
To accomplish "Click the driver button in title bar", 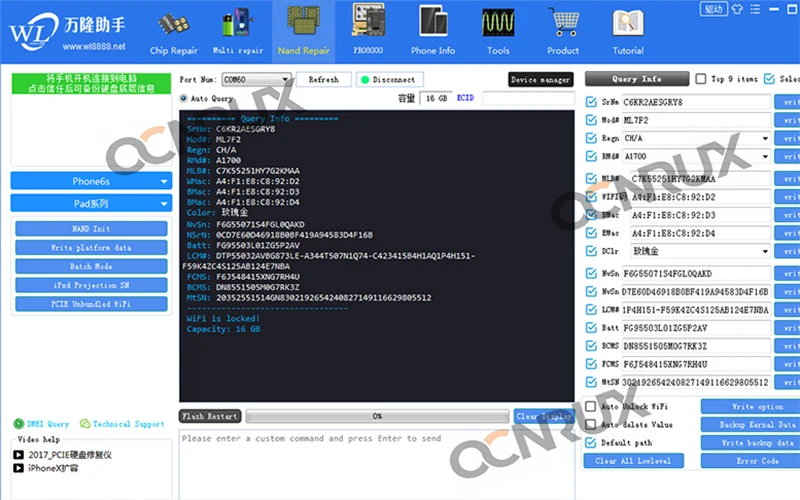I will (x=713, y=9).
